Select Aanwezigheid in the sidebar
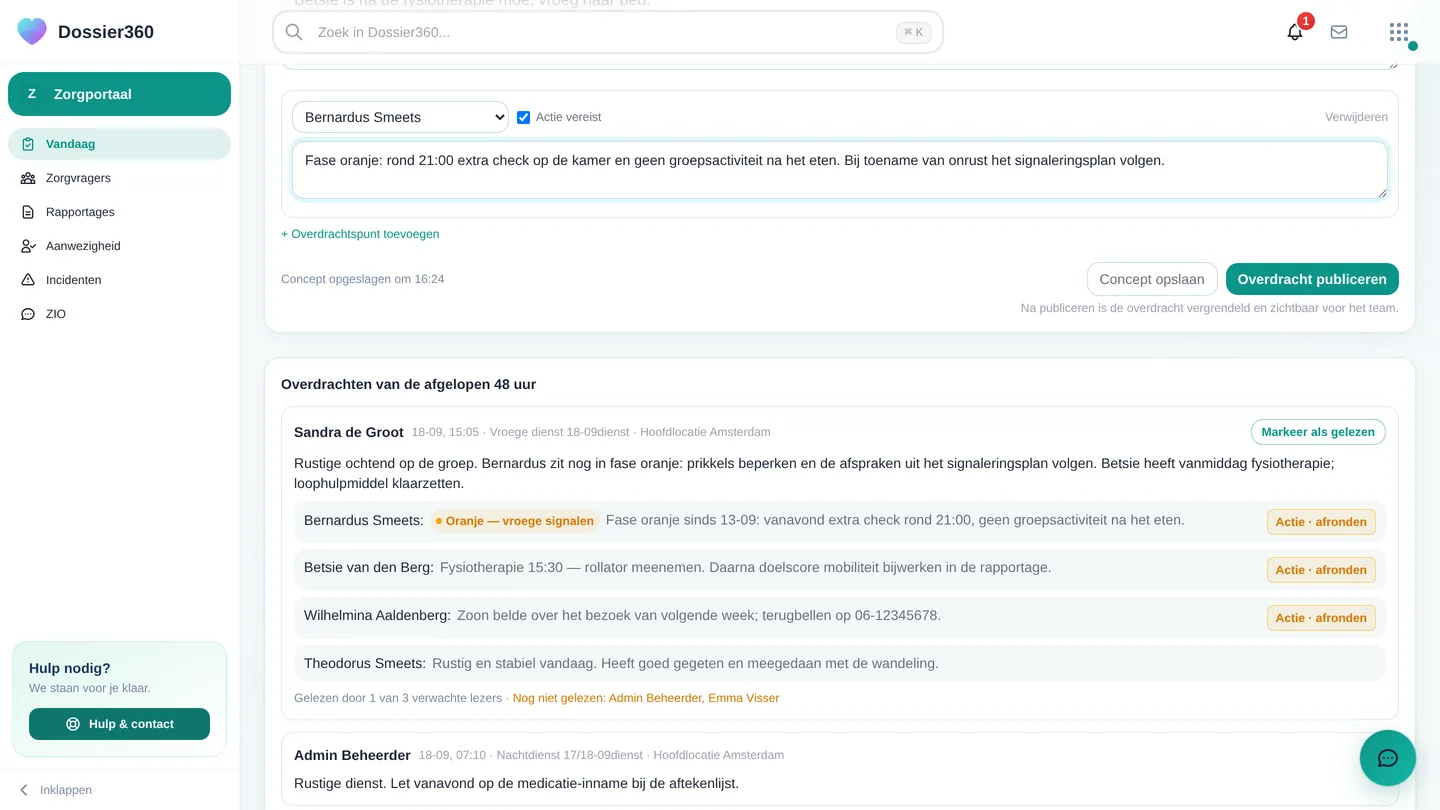Viewport: 1440px width, 810px height. (119, 246)
